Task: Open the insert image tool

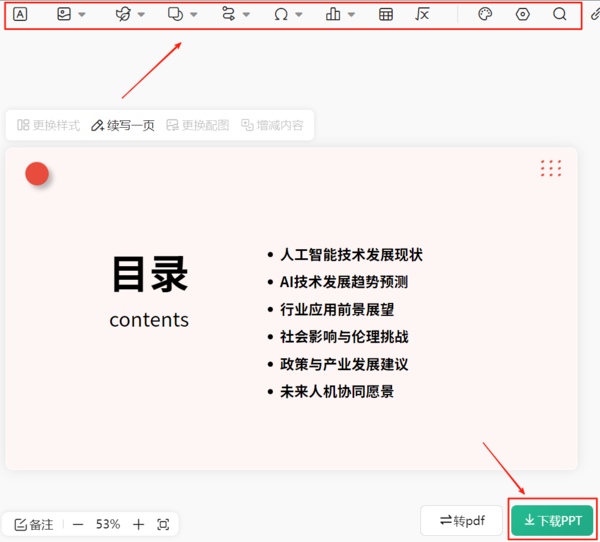Action: 64,14
